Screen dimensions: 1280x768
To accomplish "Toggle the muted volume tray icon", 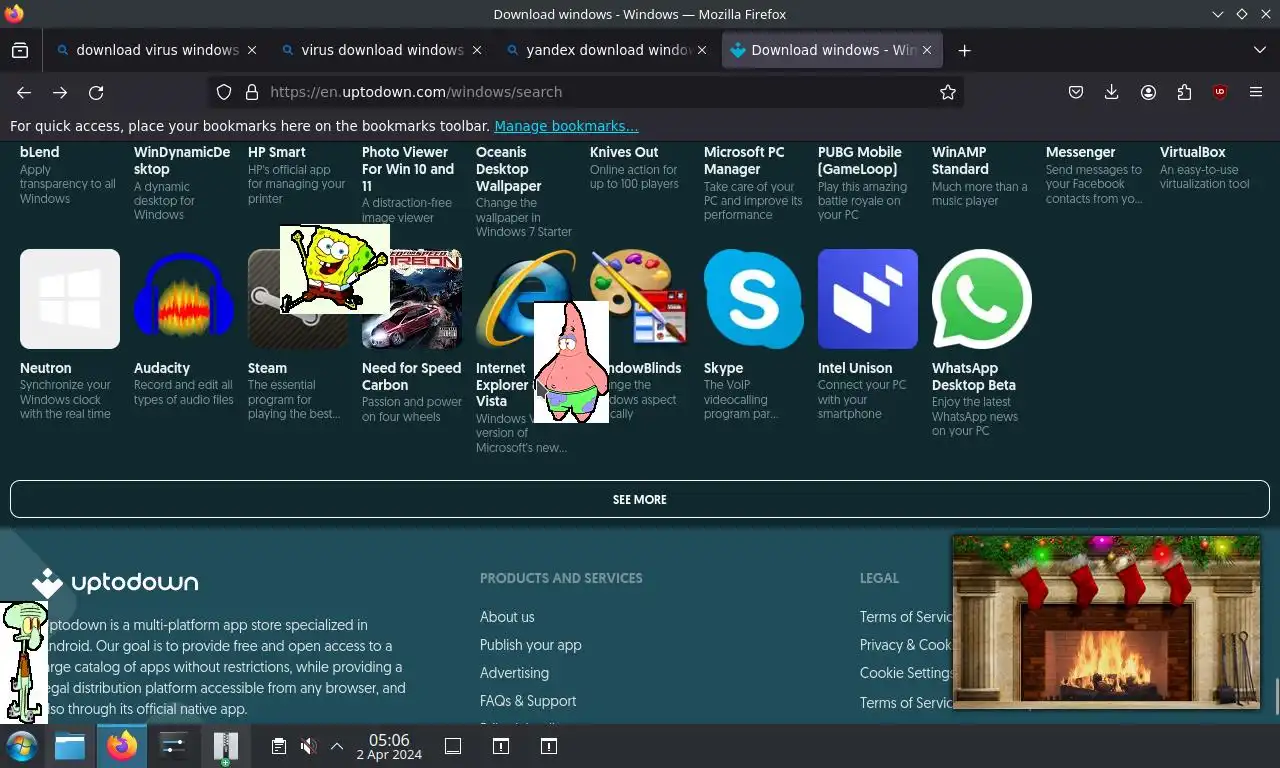I will click(x=308, y=746).
